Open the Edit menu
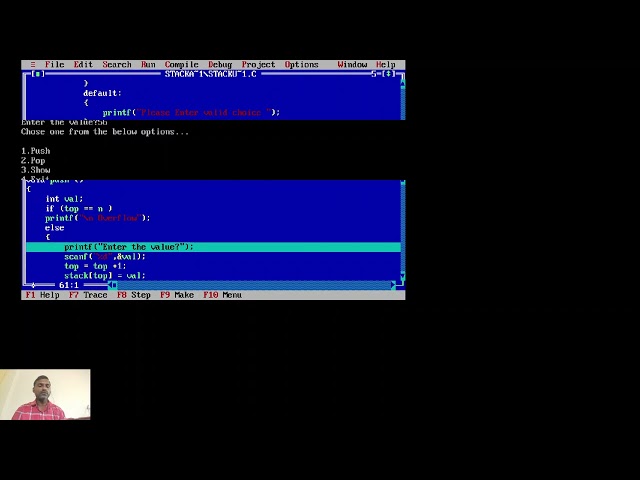Screen dimensions: 640x480 tap(83, 64)
